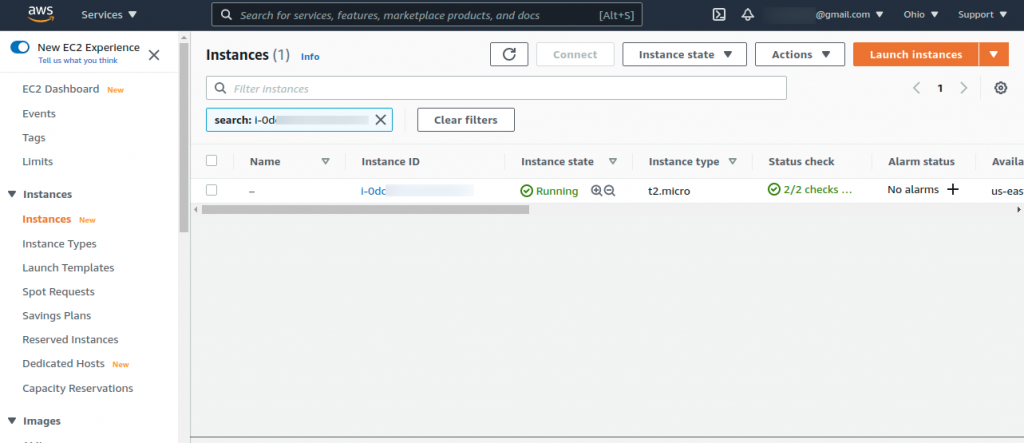Open the Info link beside Instances
Viewport: 1024px width, 443px height.
click(x=310, y=57)
